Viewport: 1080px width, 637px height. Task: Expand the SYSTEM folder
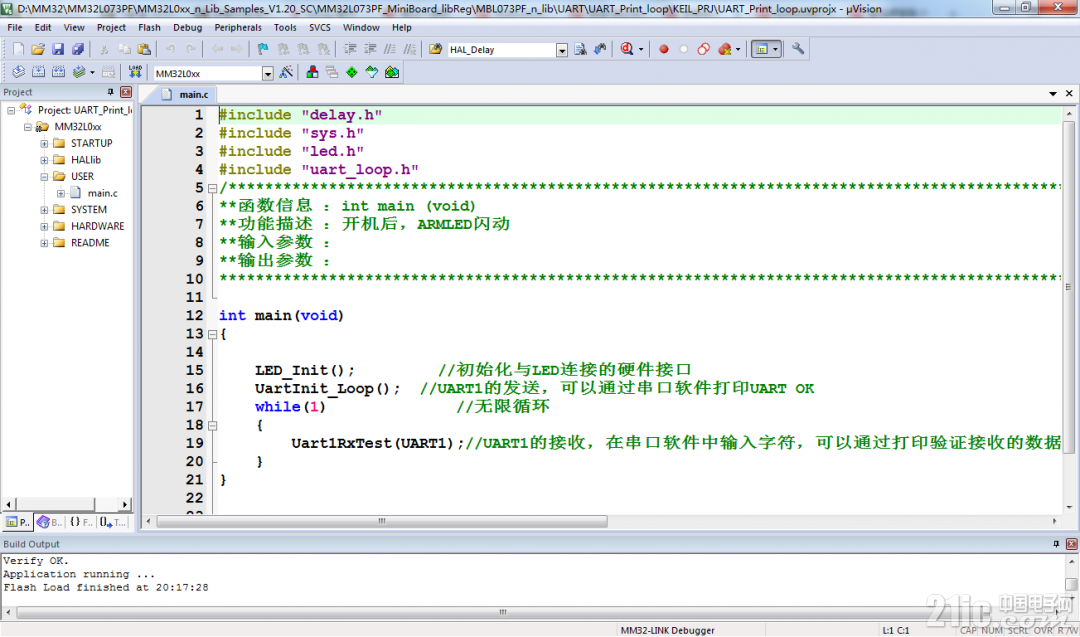pyautogui.click(x=44, y=209)
